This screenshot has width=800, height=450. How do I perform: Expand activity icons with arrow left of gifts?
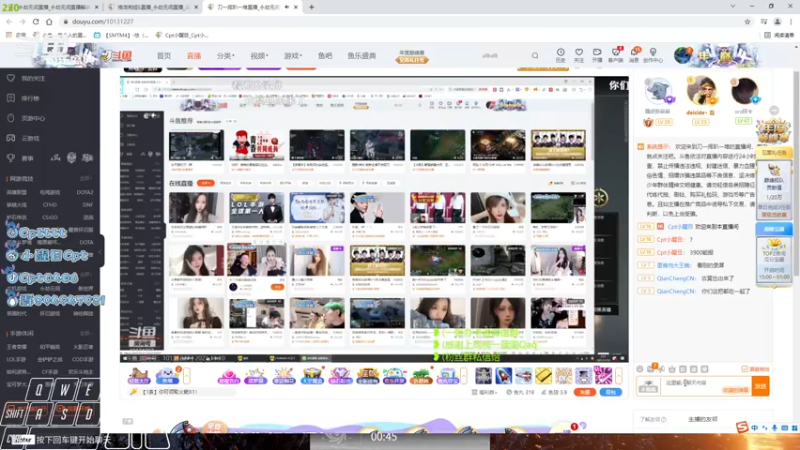(x=464, y=376)
